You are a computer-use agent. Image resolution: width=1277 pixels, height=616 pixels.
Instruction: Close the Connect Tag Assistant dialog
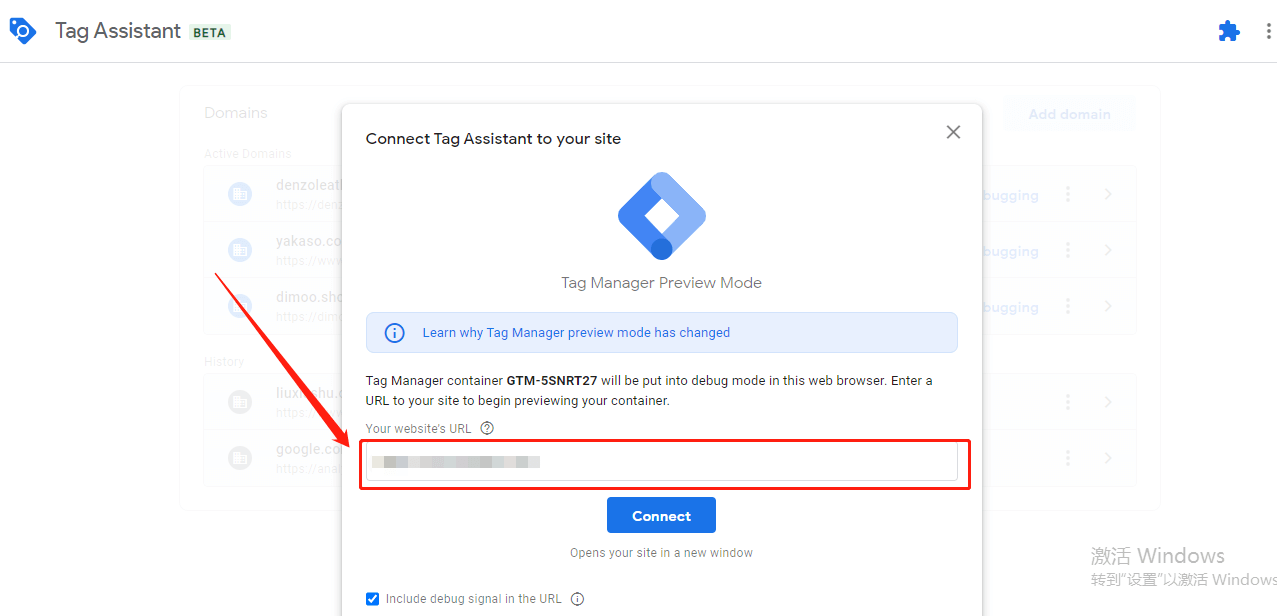click(953, 132)
